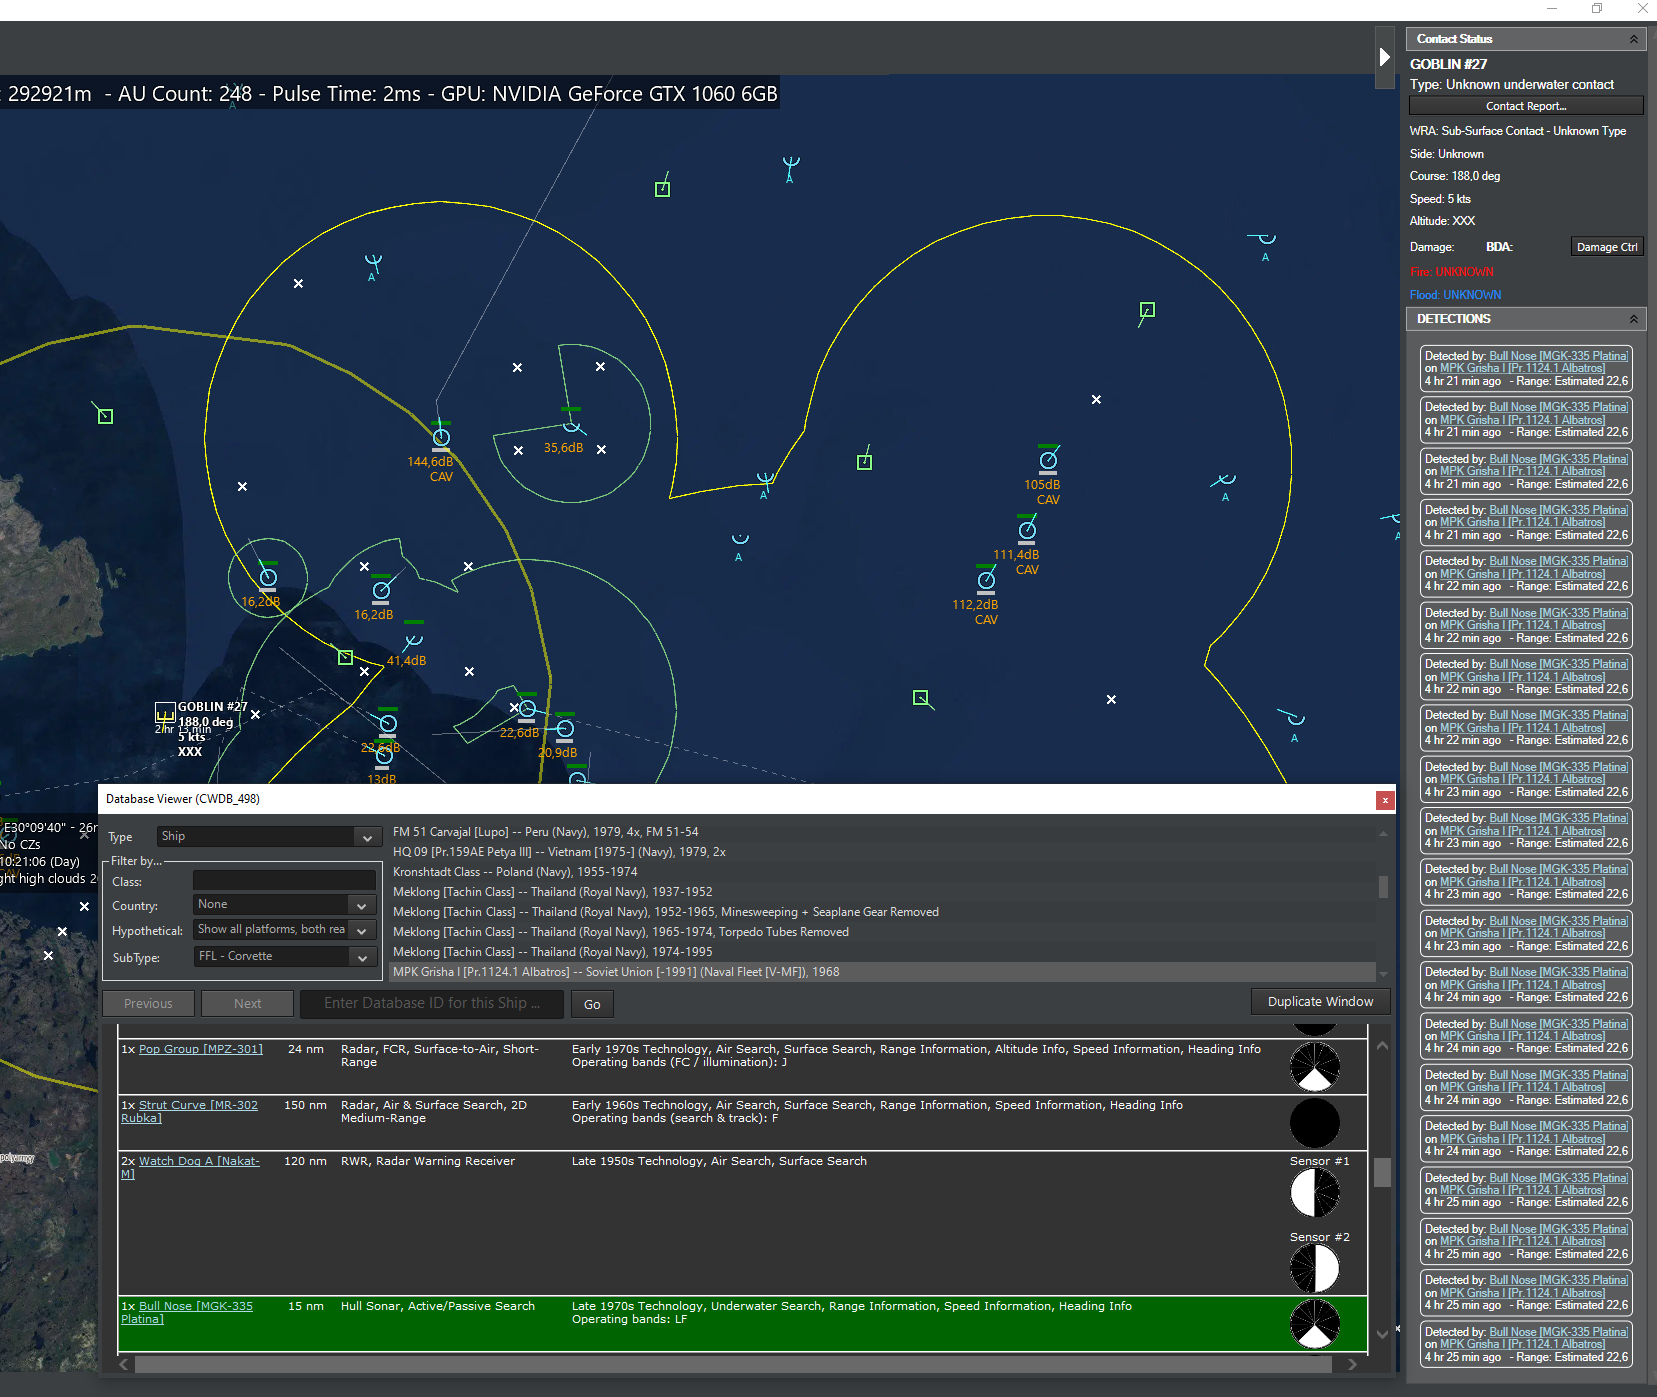The image size is (1657, 1397).
Task: Click the ship list vertical scrollbar thumb
Action: [x=1383, y=887]
